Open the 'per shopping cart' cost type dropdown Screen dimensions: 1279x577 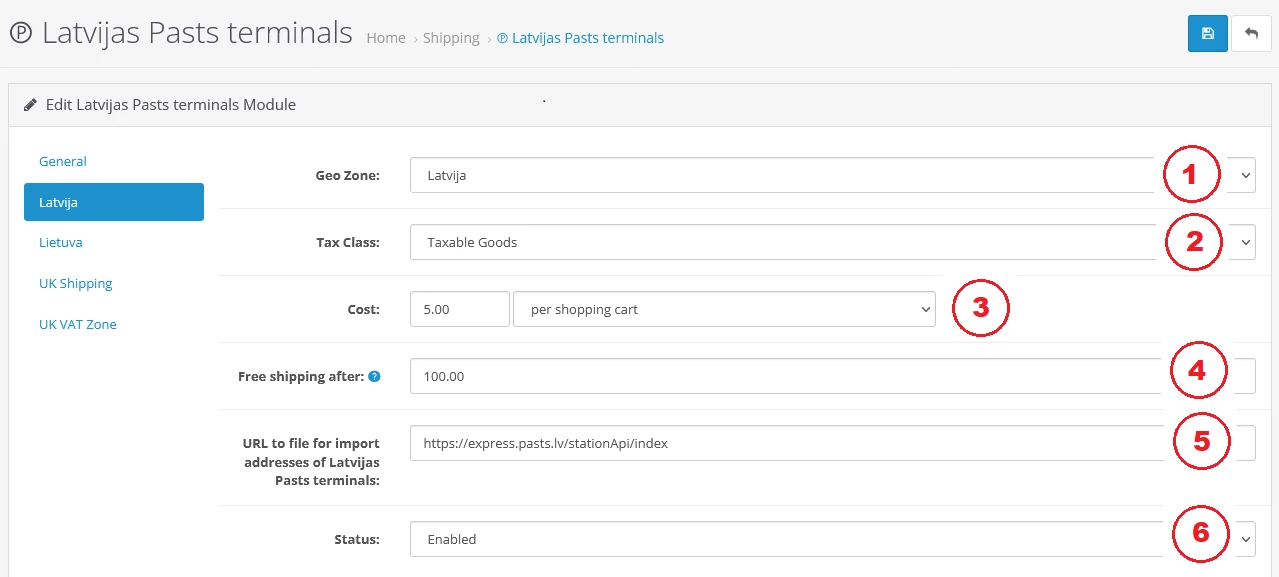point(723,310)
